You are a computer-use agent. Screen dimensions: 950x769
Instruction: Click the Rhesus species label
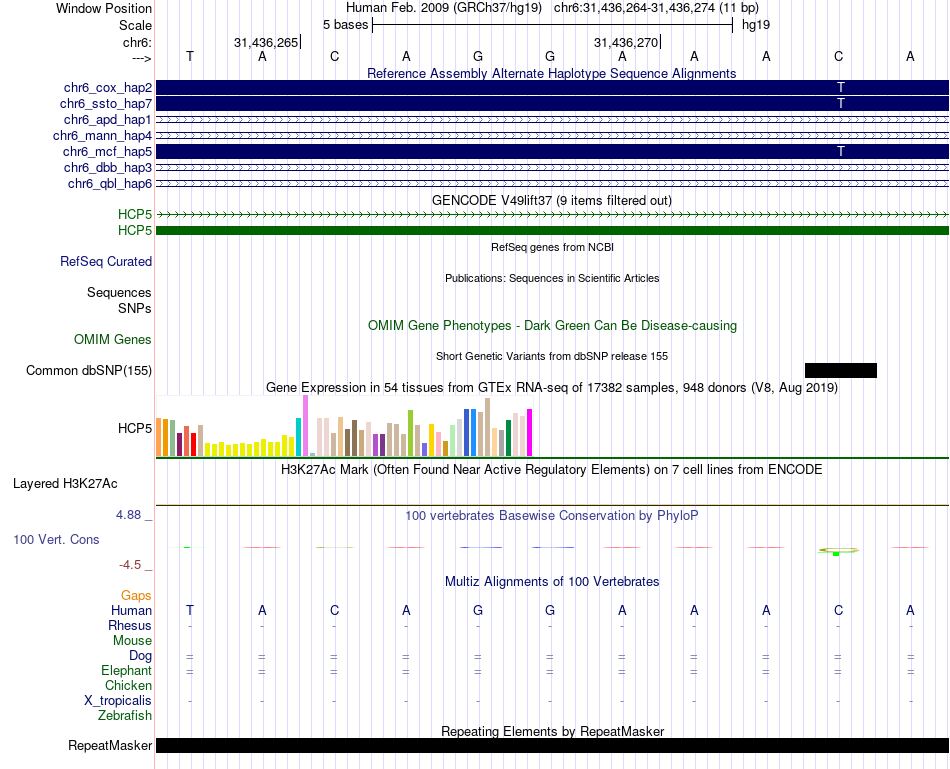click(130, 625)
